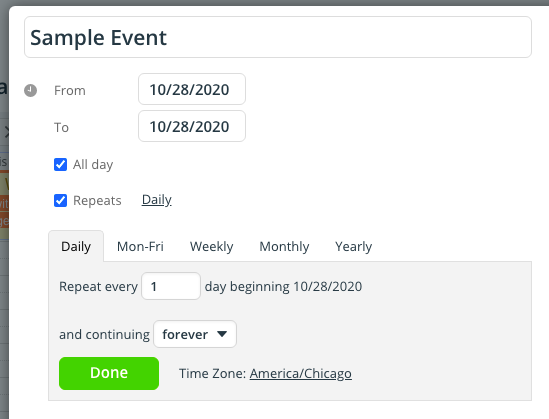This screenshot has height=419, width=549.
Task: Click the To date field
Action: click(192, 126)
